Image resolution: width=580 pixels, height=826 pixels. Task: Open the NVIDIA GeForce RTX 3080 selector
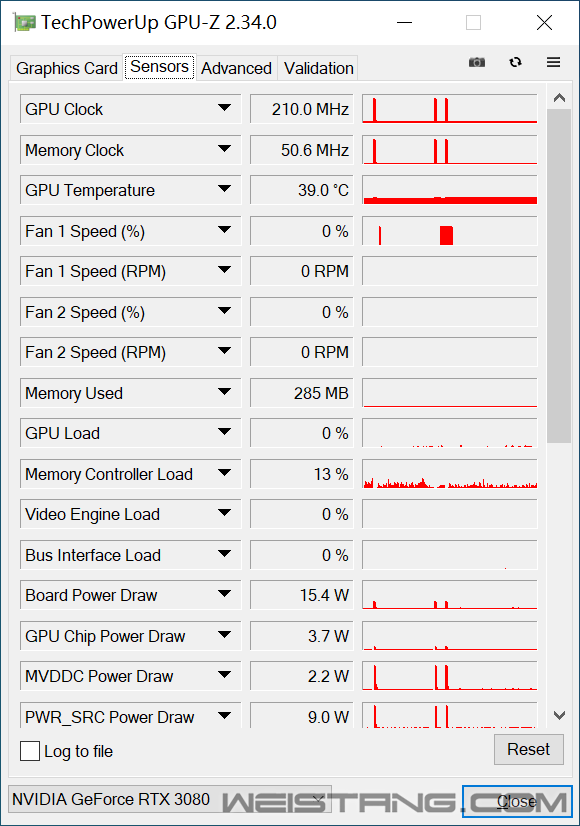click(x=170, y=799)
